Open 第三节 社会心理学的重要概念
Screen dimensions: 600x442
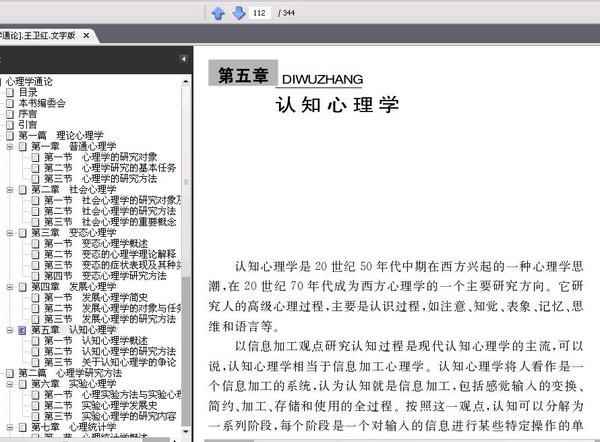coord(110,222)
